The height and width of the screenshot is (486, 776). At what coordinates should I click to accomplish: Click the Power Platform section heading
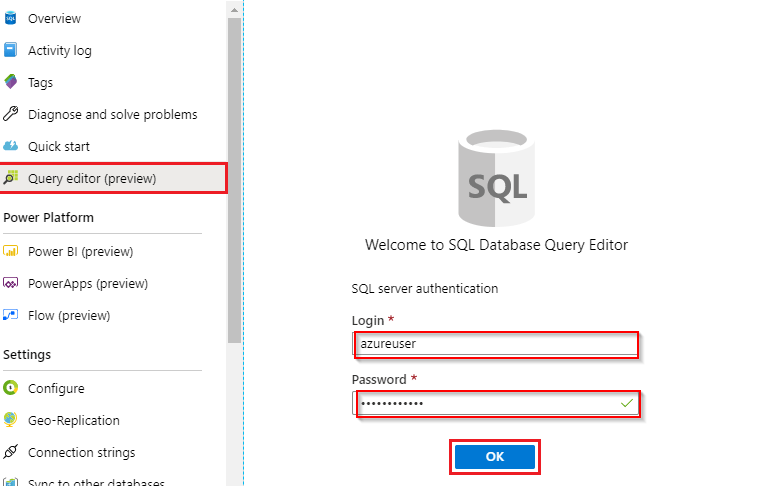(x=48, y=218)
